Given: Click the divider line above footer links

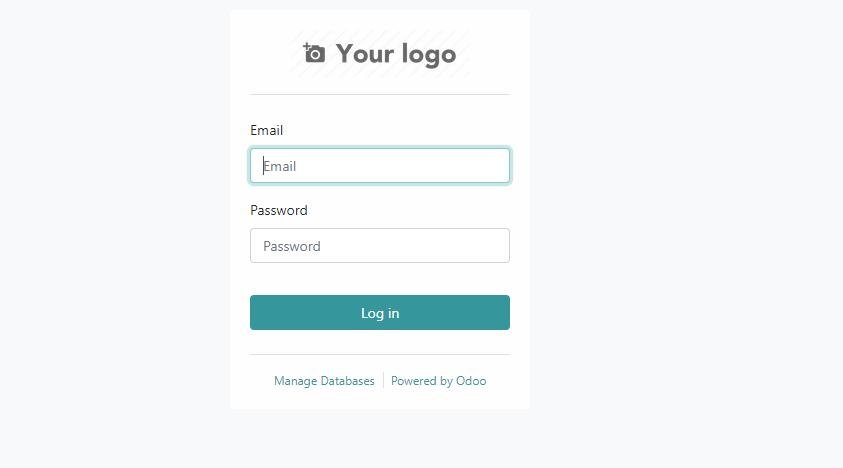Looking at the screenshot, I should point(380,355).
